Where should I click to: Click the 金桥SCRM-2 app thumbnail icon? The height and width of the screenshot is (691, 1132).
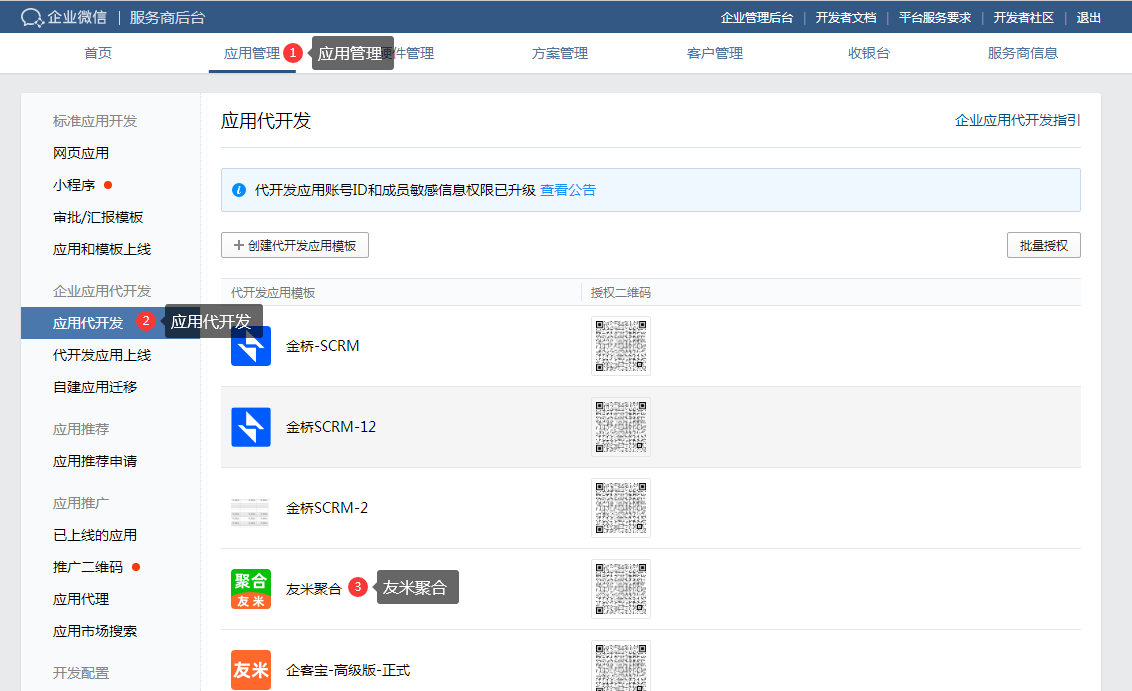pos(250,508)
